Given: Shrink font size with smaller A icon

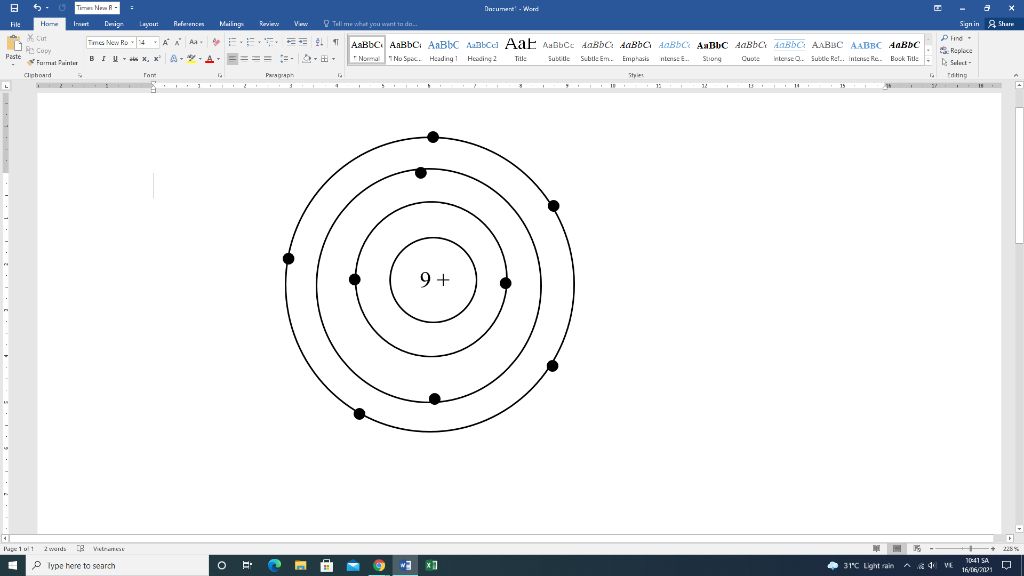Looking at the screenshot, I should tap(178, 42).
